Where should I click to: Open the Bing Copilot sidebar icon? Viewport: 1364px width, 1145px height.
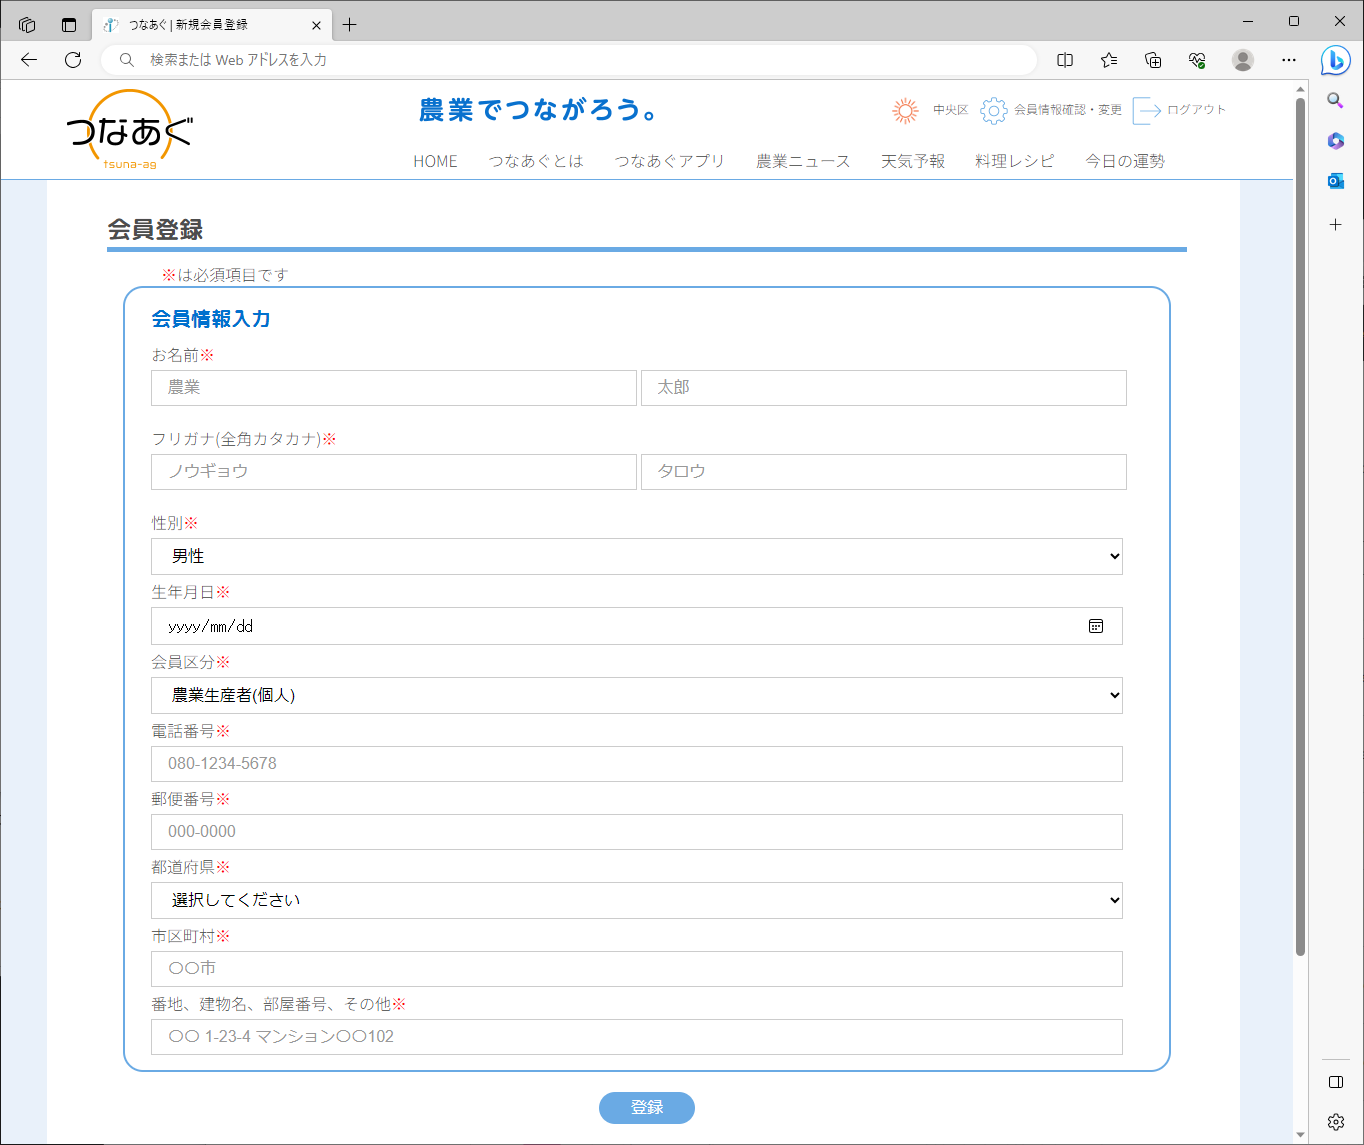1335,60
